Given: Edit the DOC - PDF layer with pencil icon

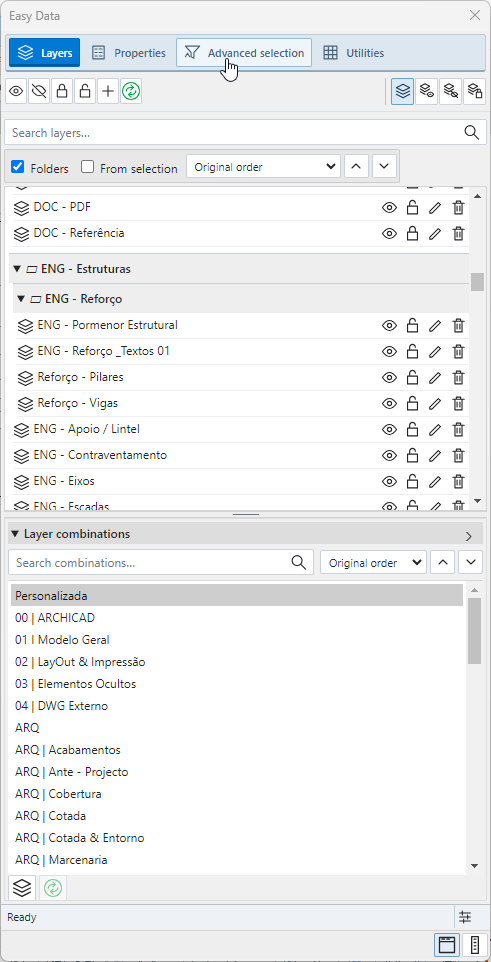Looking at the screenshot, I should tap(435, 208).
